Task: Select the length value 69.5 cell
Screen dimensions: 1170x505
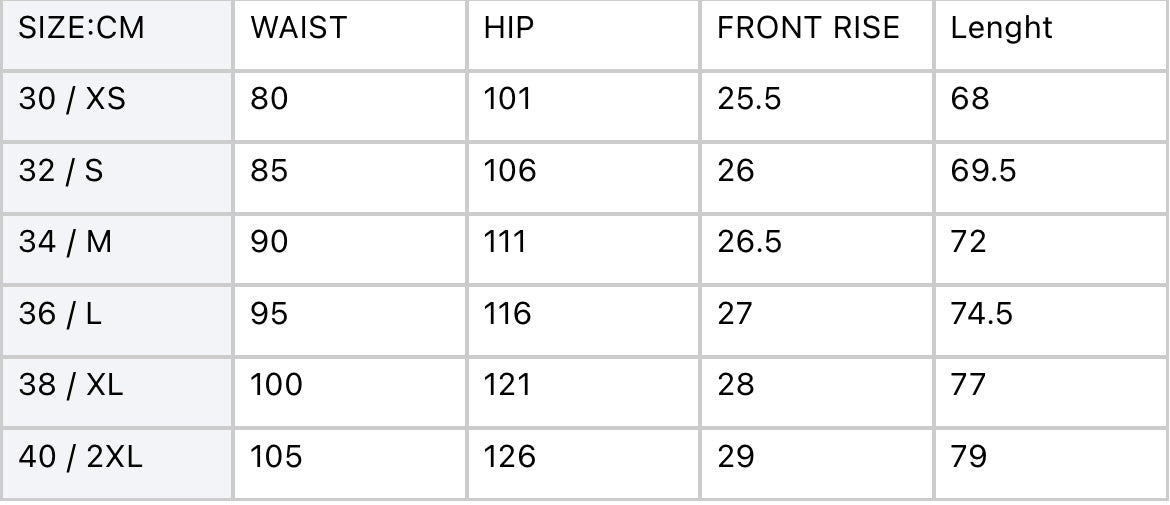Action: click(x=983, y=171)
